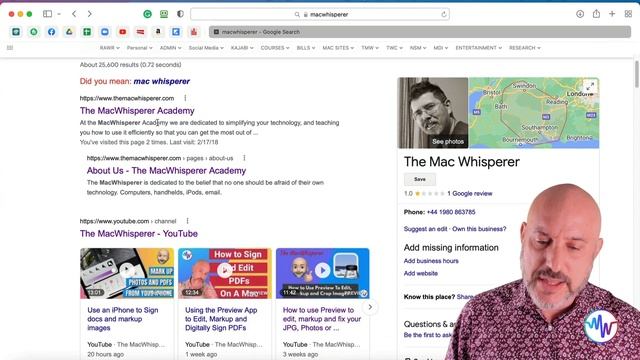
Task: Expand the map with the expand icon
Action: [x=590, y=87]
